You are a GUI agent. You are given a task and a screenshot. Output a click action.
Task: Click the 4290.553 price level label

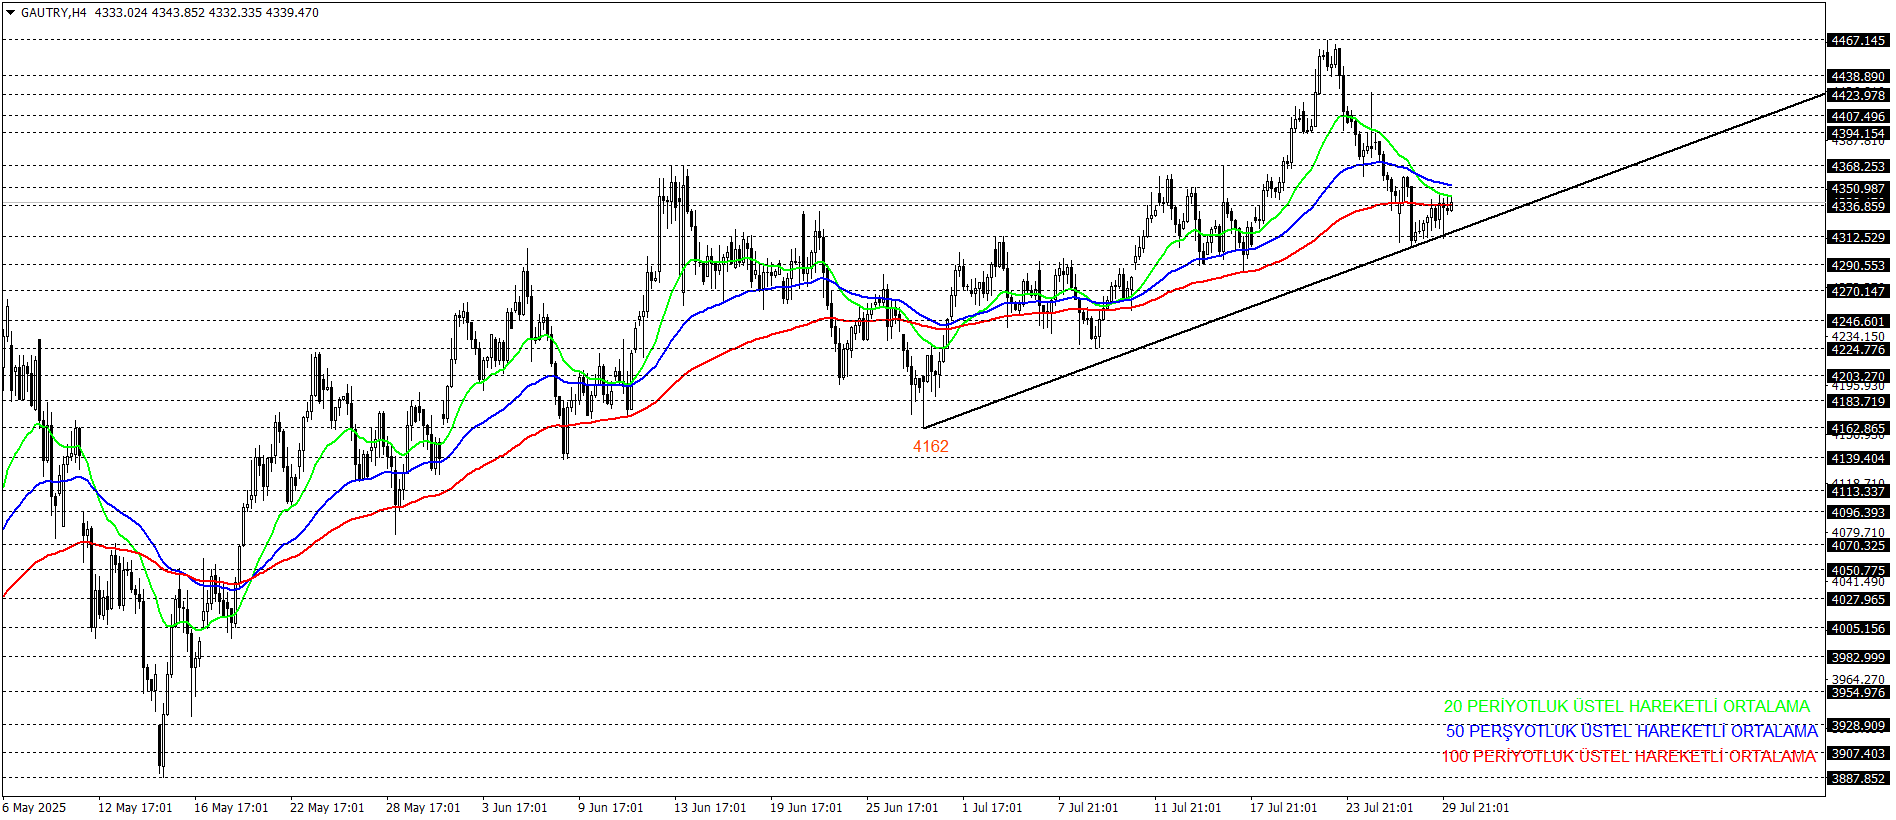tap(1858, 266)
